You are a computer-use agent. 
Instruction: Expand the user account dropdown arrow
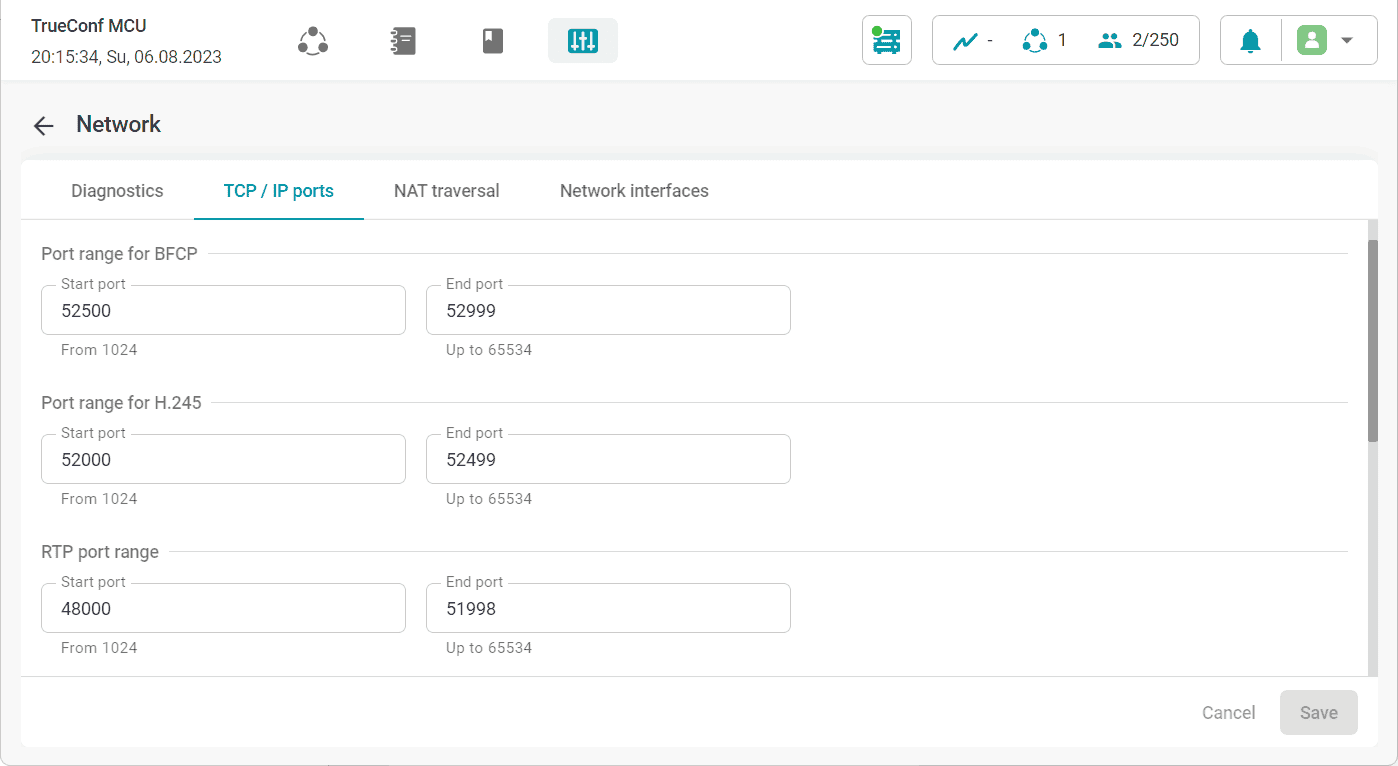coord(1347,41)
